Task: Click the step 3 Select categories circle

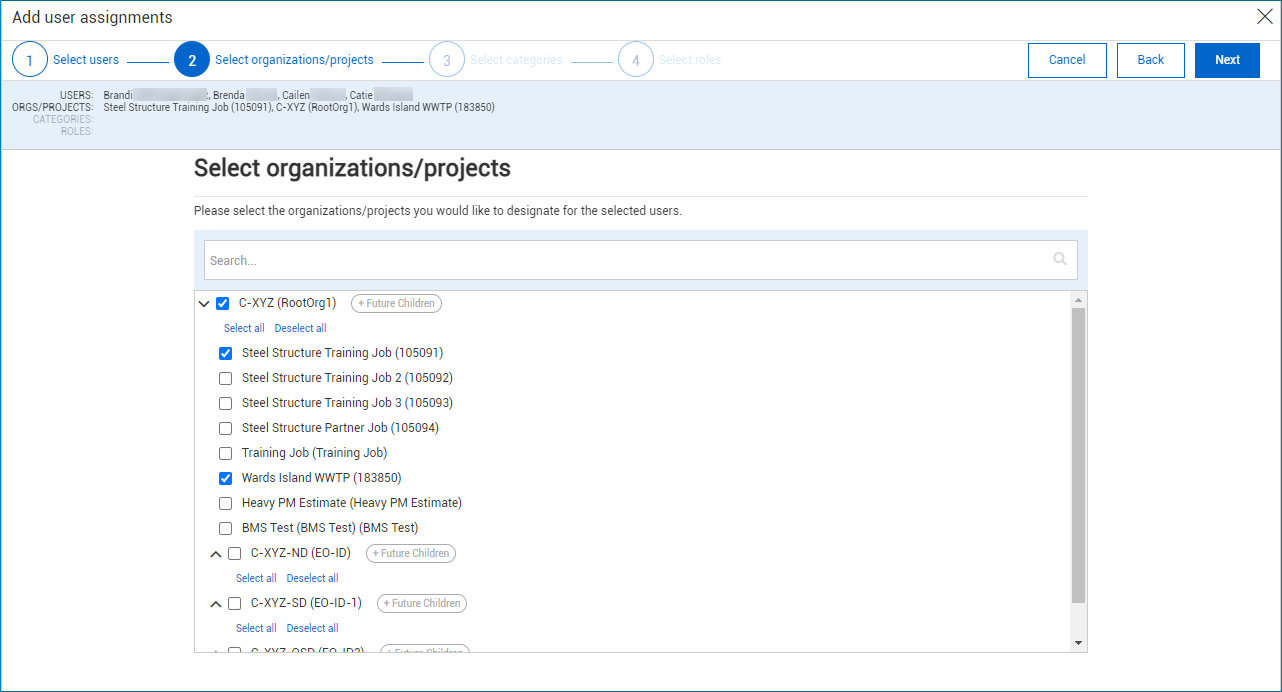Action: pos(447,58)
